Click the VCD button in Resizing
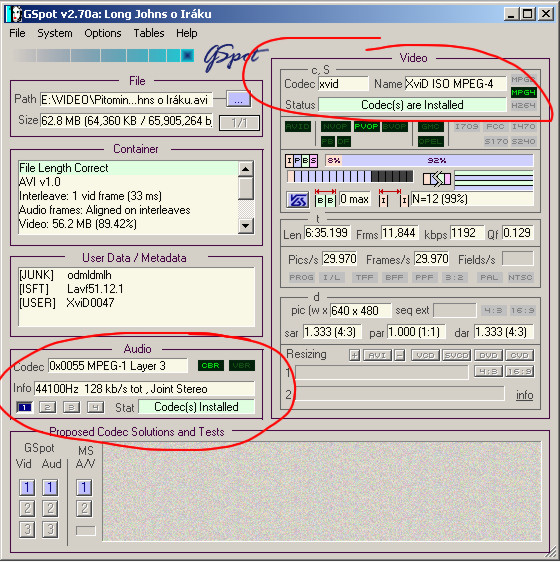Screen dimensions: 560x562 pyautogui.click(x=425, y=355)
